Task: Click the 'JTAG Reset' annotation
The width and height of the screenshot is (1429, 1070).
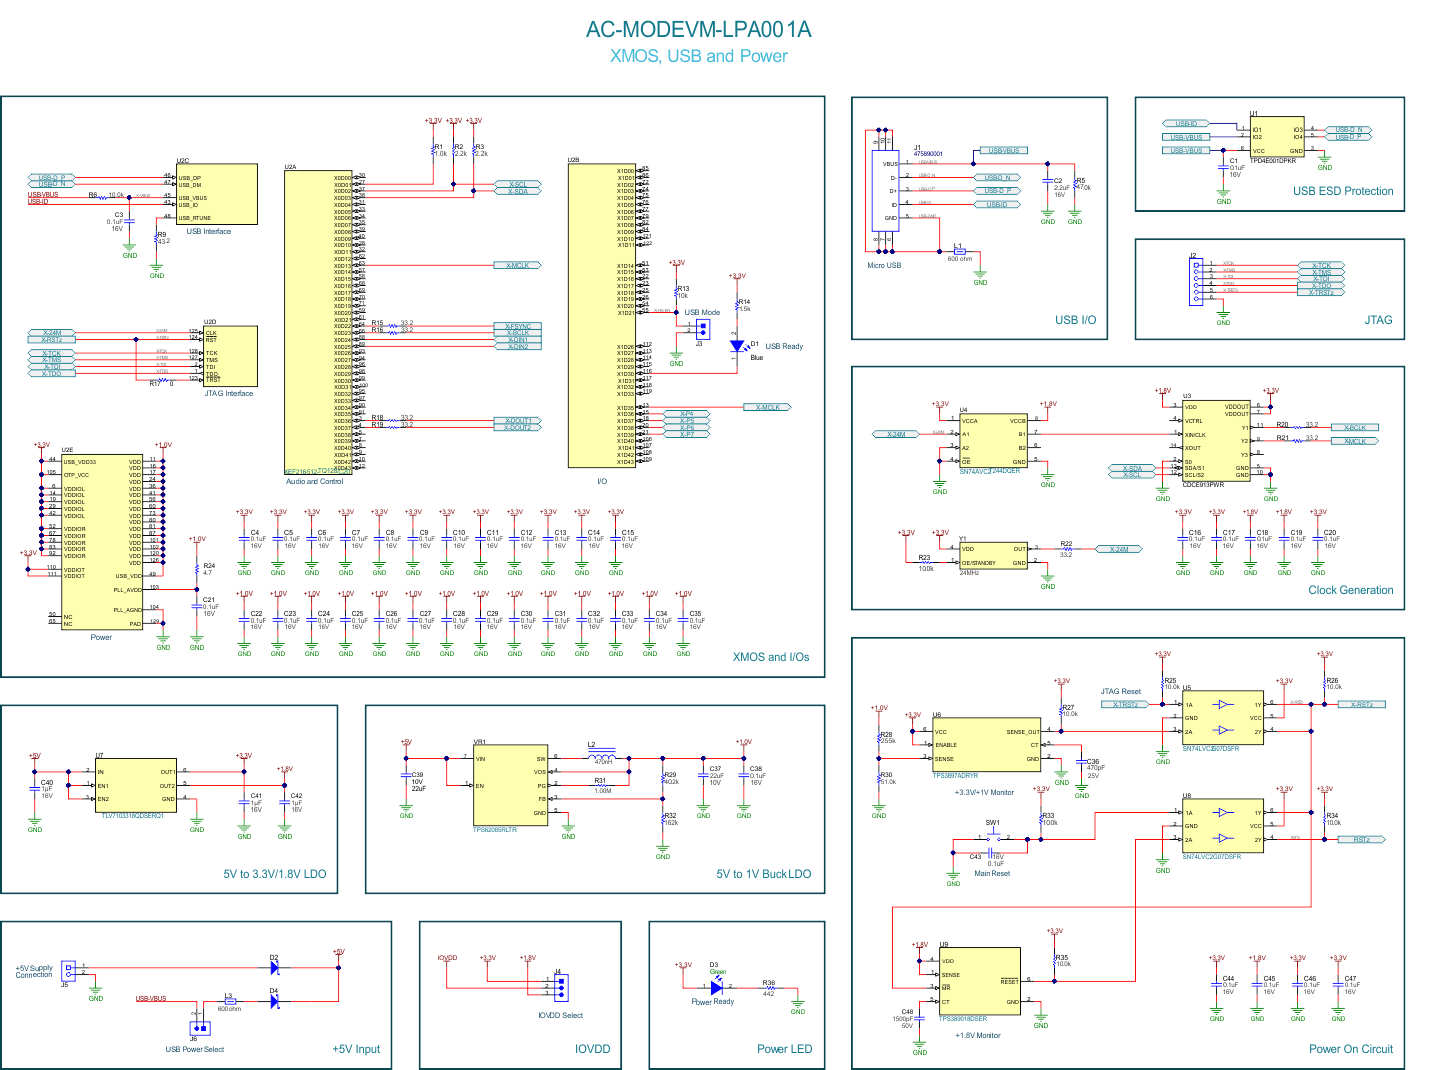Action: coord(1120,691)
